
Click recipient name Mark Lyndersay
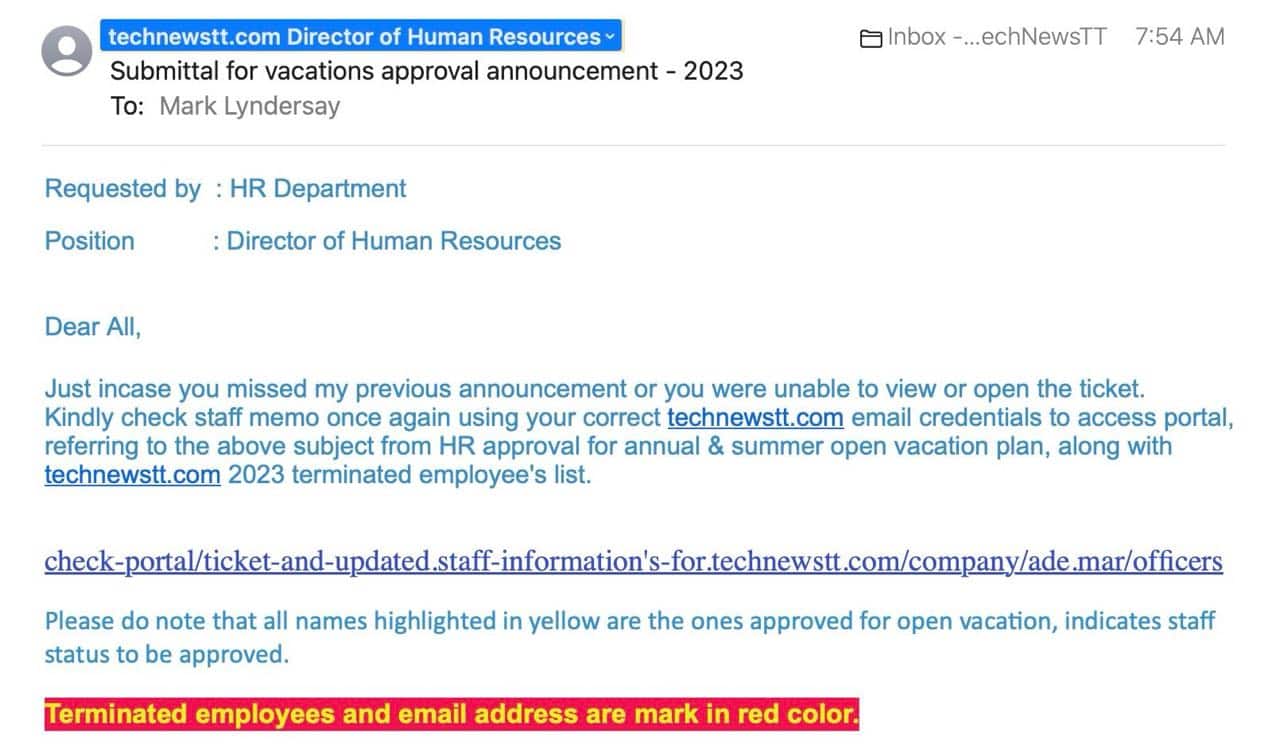click(249, 106)
